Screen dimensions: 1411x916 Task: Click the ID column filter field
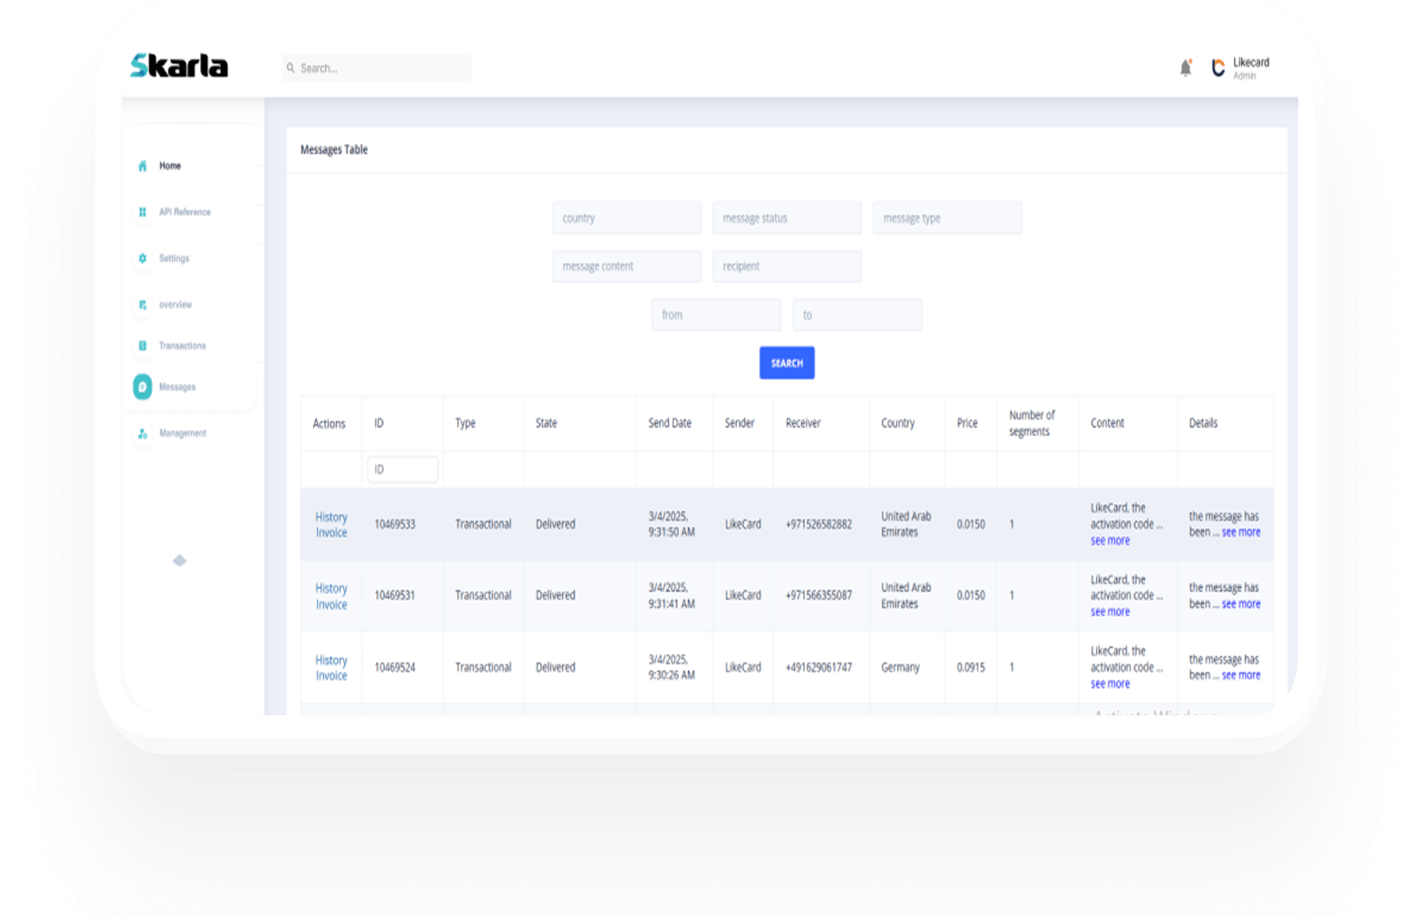[x=403, y=469]
